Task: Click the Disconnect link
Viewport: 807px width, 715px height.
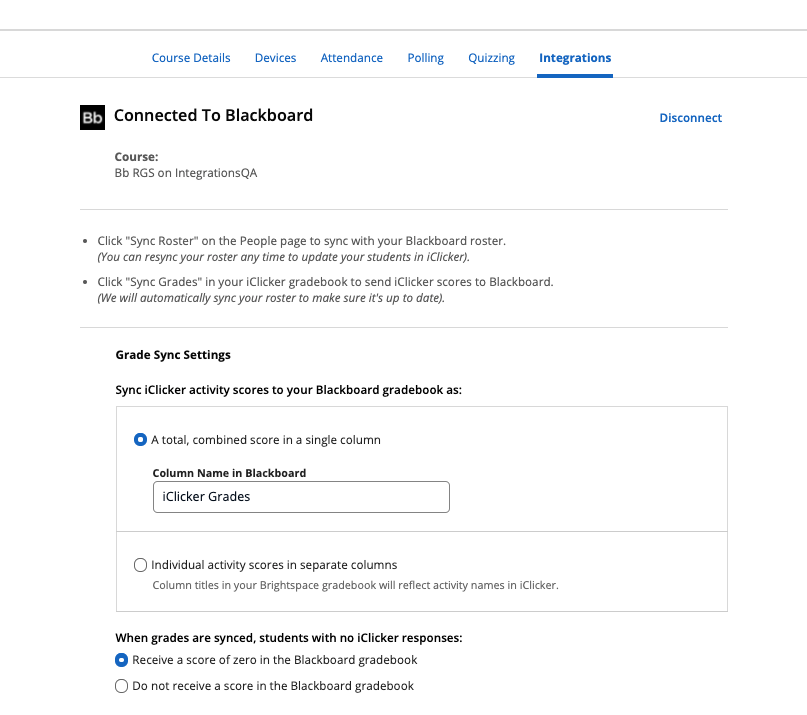Action: click(x=690, y=117)
